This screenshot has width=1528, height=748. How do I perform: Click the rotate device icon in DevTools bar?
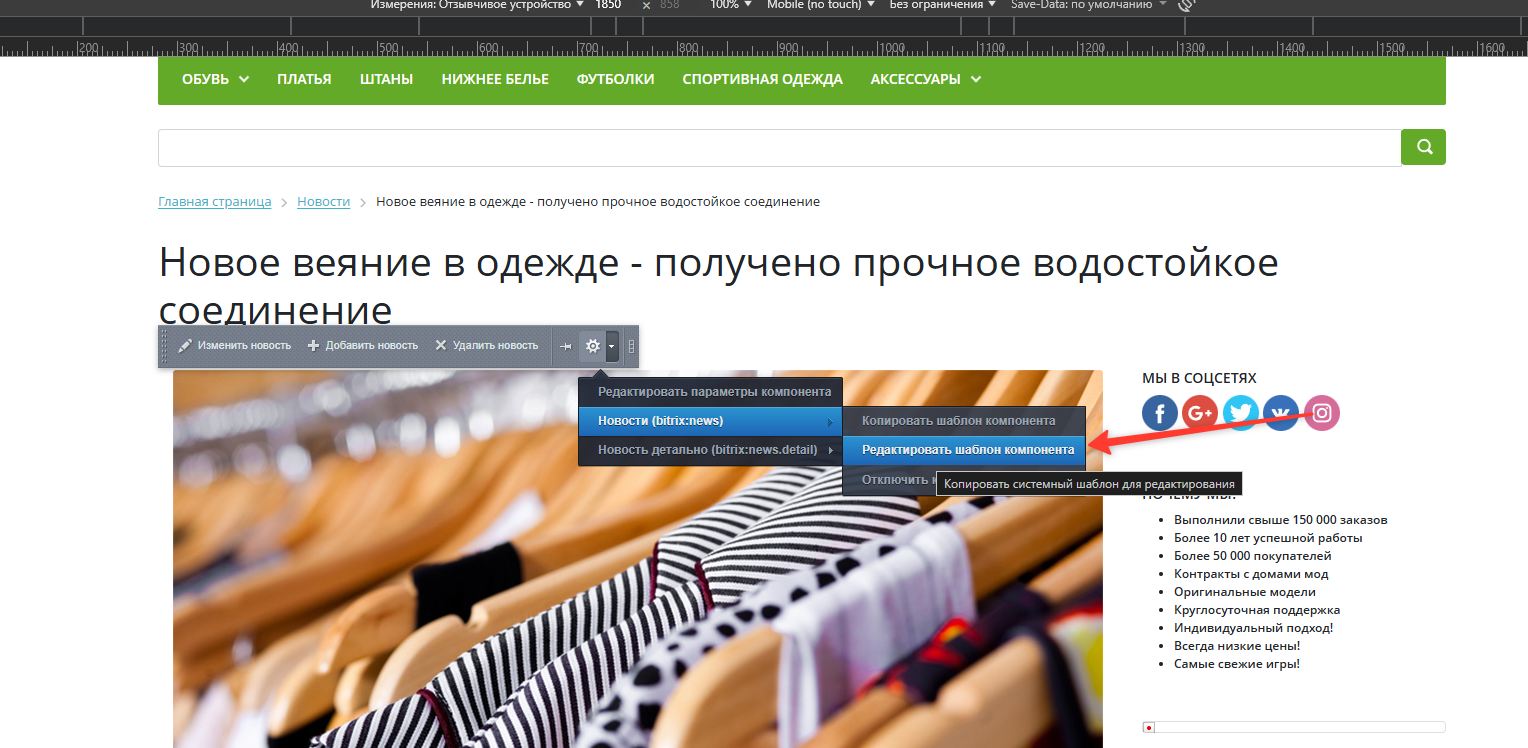[x=1187, y=5]
